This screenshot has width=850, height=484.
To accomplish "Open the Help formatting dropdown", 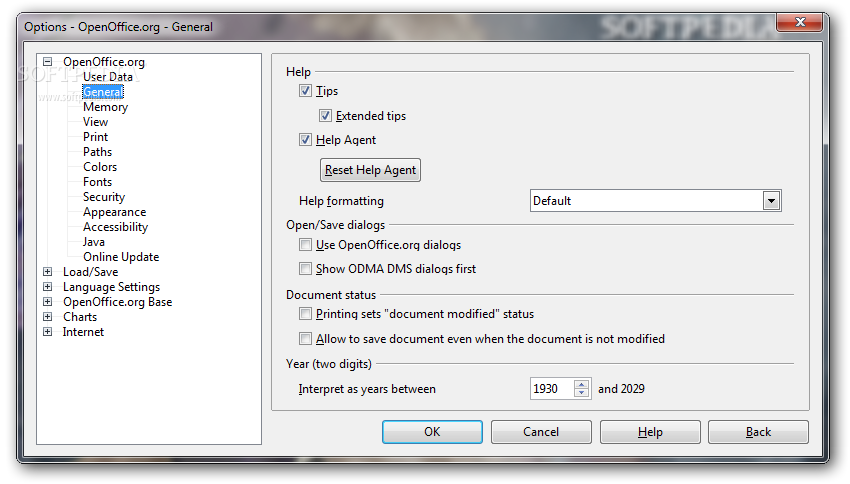I will 771,201.
